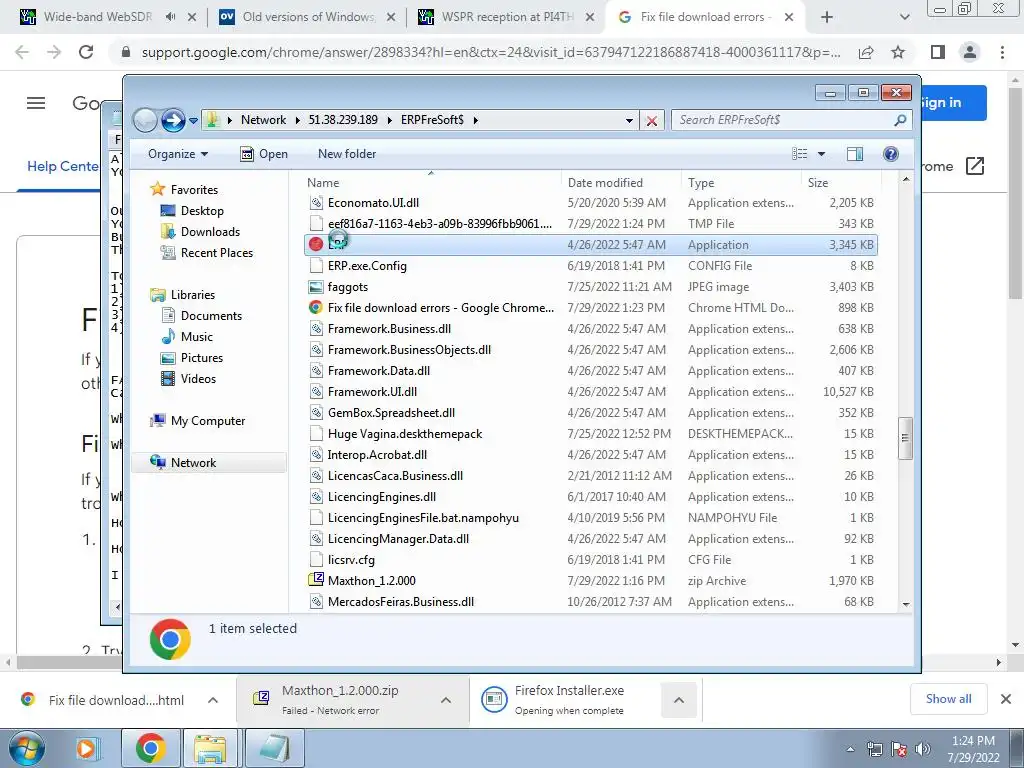Open Videos library
1024x768 pixels.
(198, 379)
